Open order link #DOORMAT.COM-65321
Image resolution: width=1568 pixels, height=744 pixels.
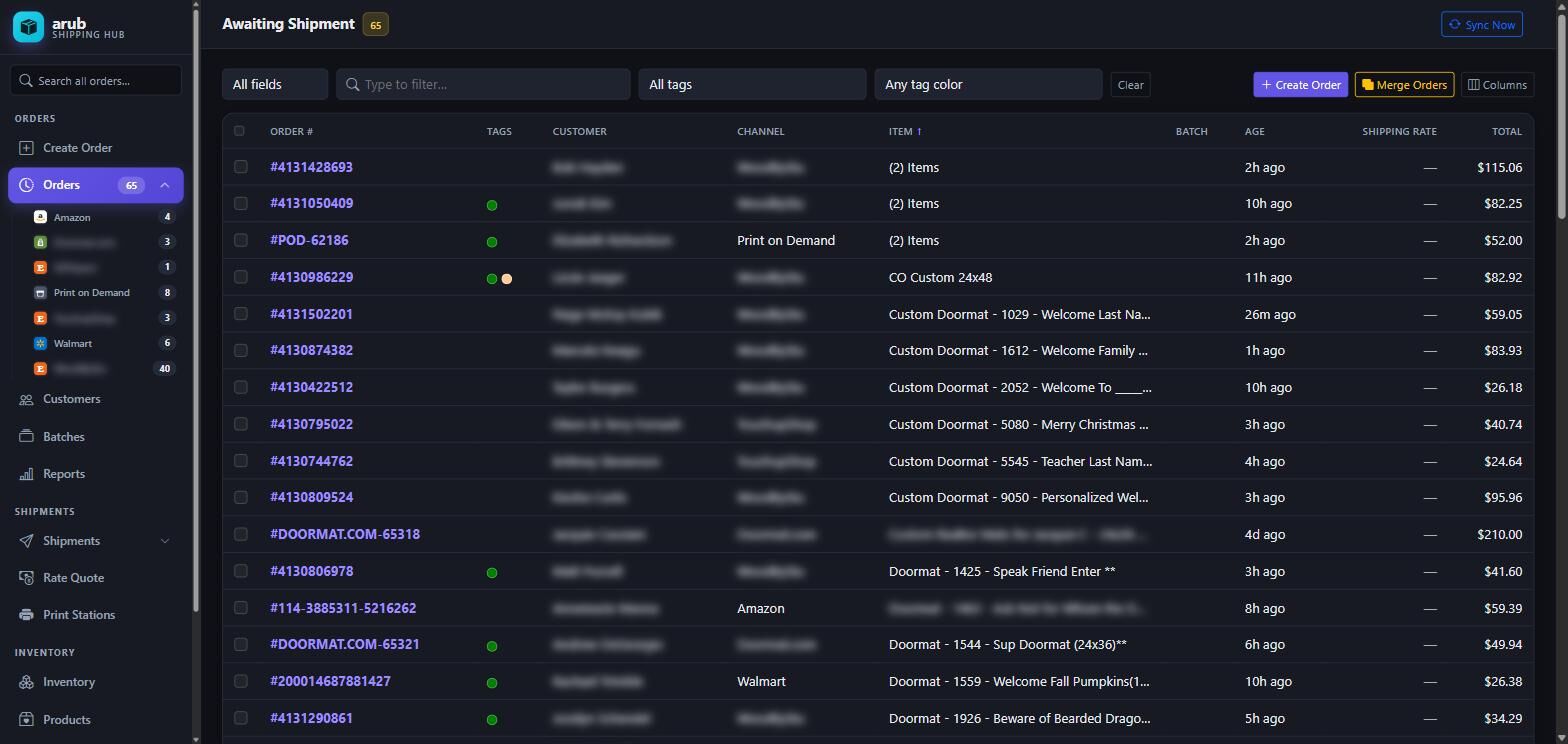point(345,644)
